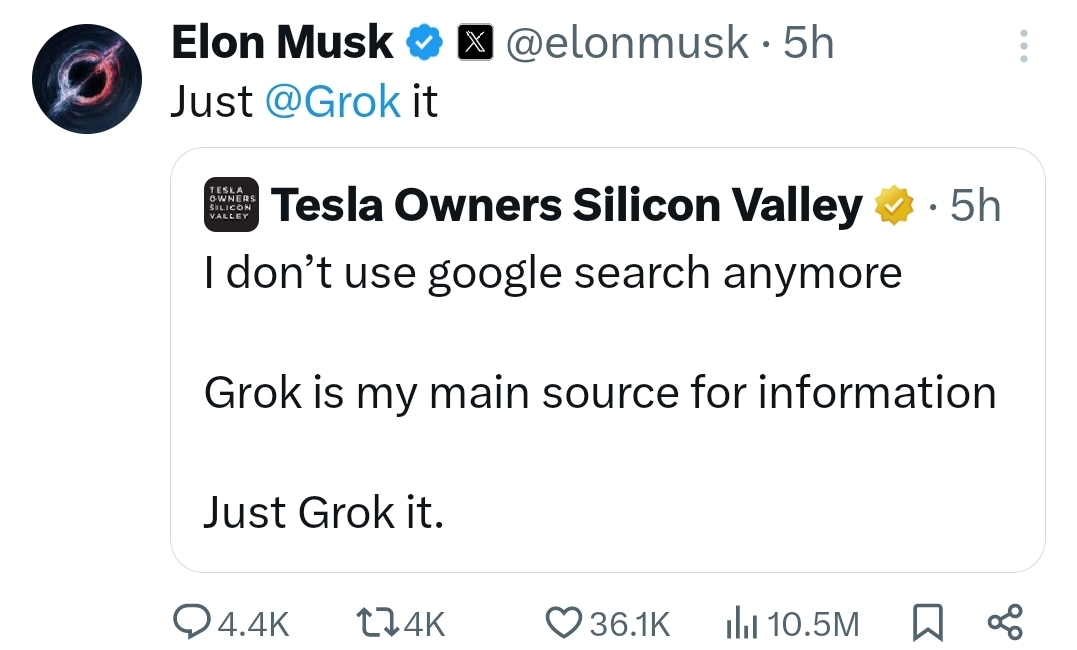Click the 5h timestamp on Elon's post
Image resolution: width=1077 pixels, height=650 pixels.
(808, 42)
